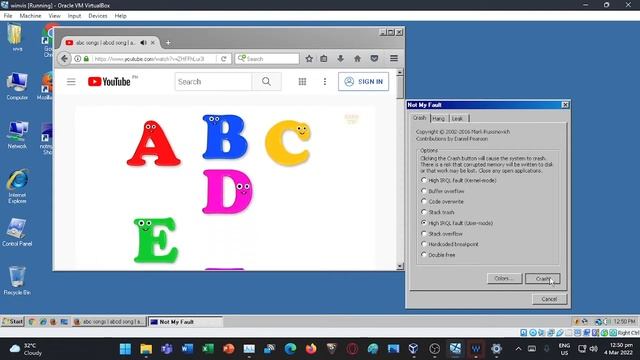This screenshot has width=640, height=360.
Task: Click YouTube Search input field
Action: tap(213, 82)
